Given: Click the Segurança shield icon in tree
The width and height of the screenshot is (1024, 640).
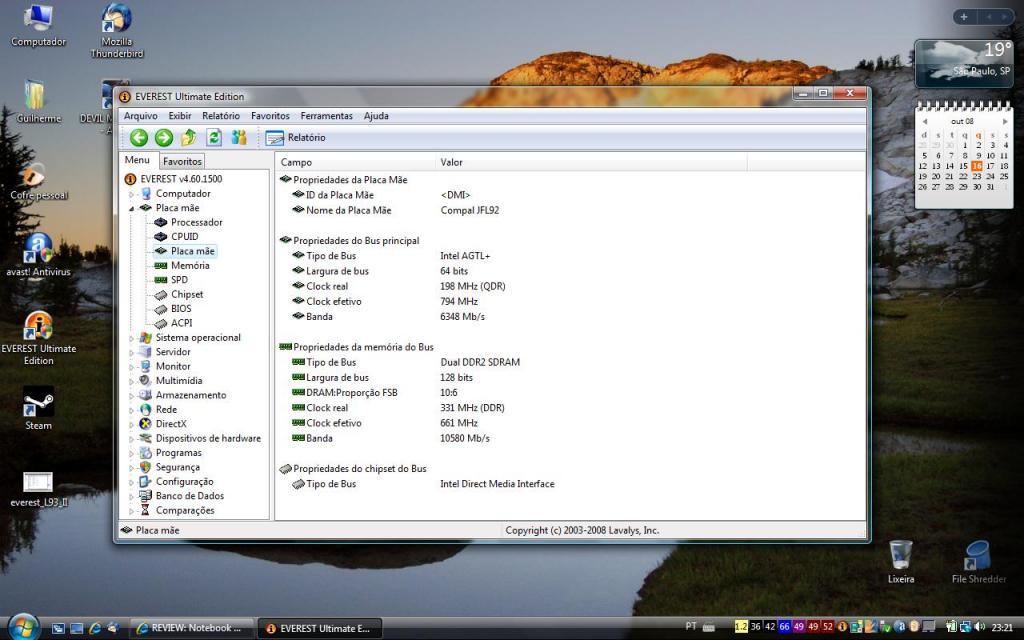Looking at the screenshot, I should pos(146,467).
